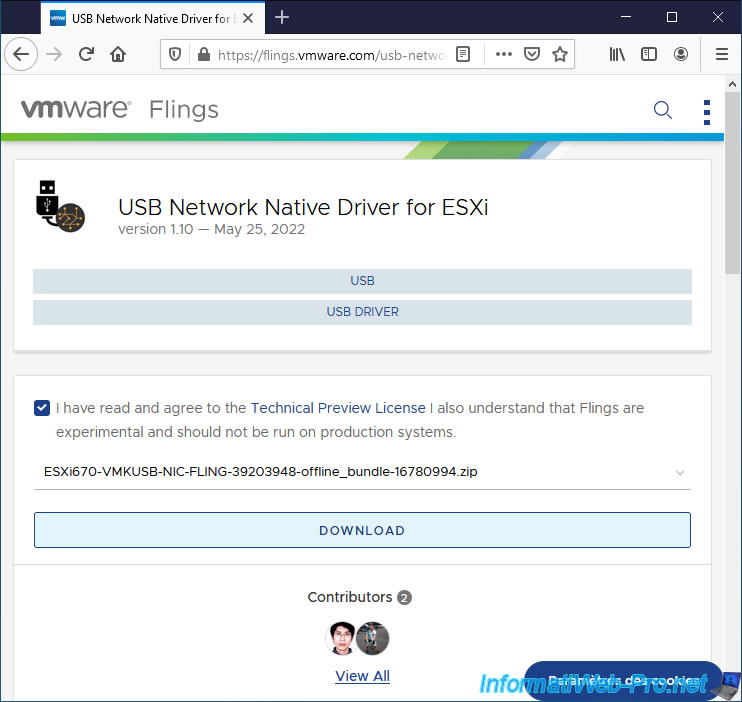
Task: Click the VMware logo
Action: pos(76,109)
